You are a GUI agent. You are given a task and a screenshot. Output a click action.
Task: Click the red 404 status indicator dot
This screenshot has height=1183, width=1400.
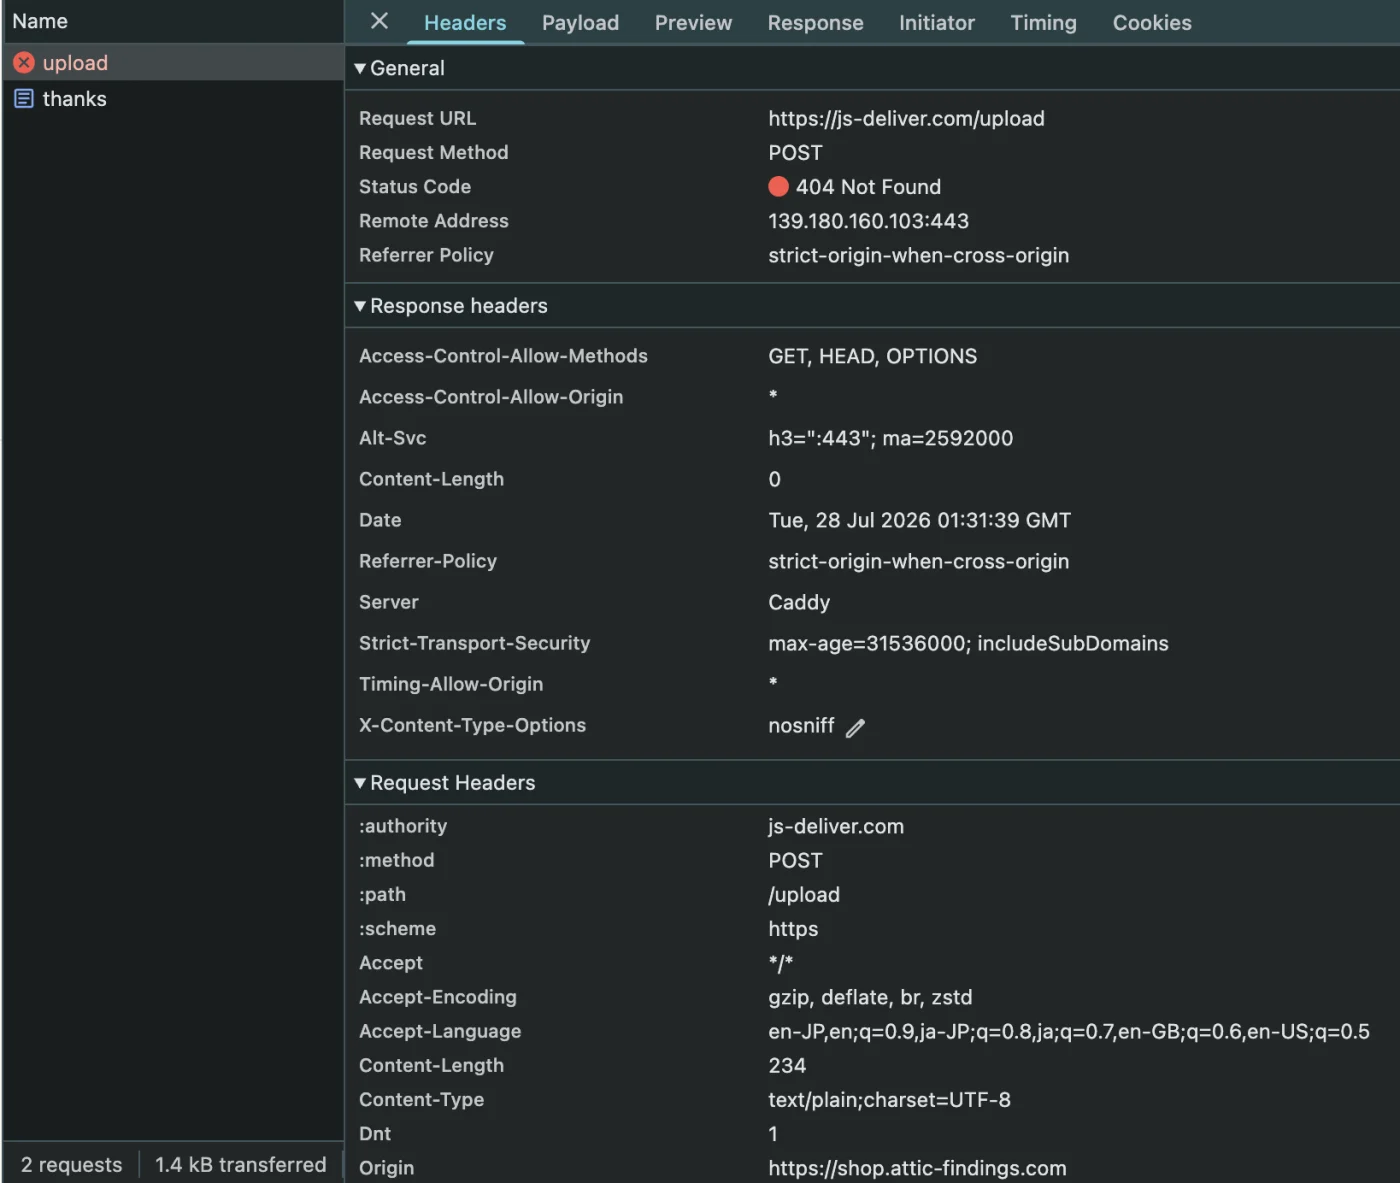778,187
